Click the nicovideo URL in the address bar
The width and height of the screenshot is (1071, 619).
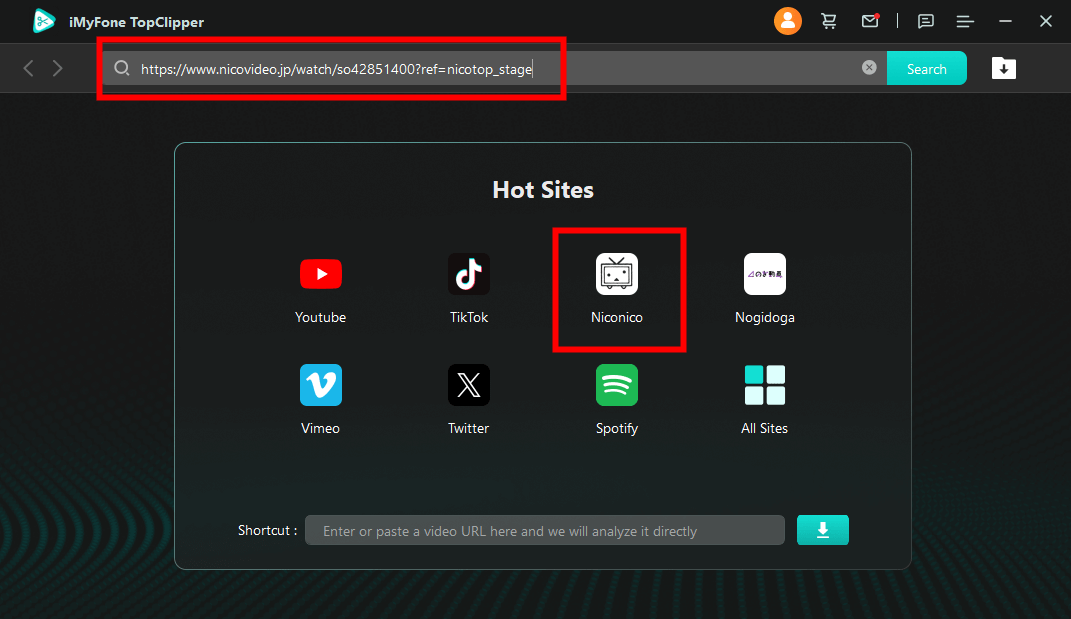pos(336,69)
